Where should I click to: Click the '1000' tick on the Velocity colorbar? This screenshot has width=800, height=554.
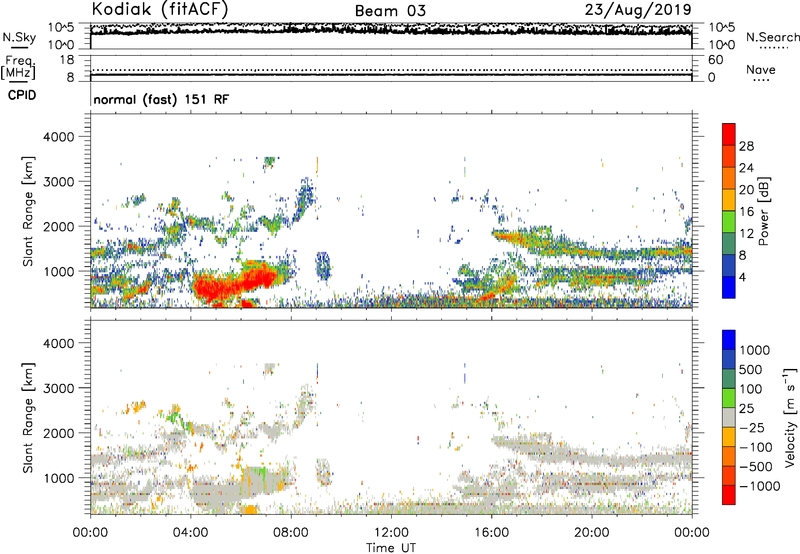click(x=755, y=350)
